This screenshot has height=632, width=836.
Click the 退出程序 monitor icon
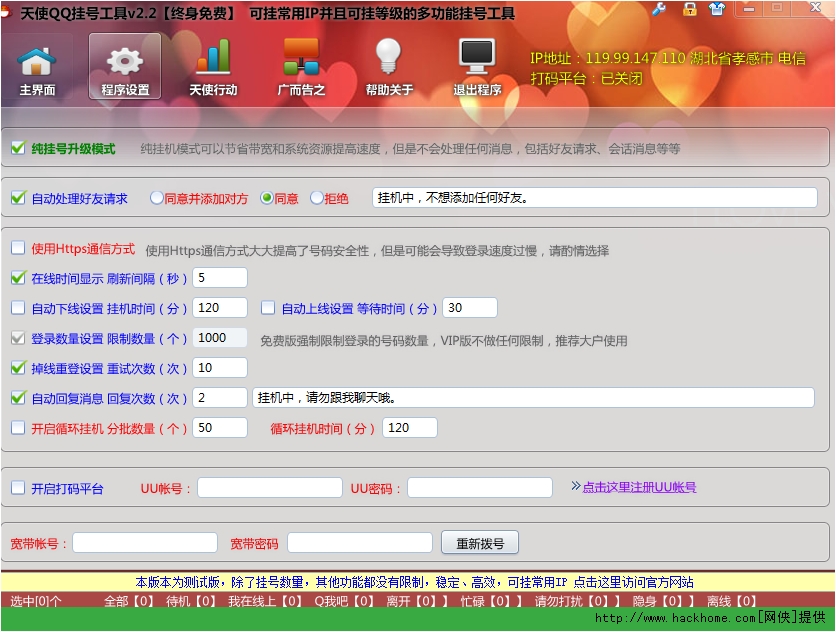point(477,67)
